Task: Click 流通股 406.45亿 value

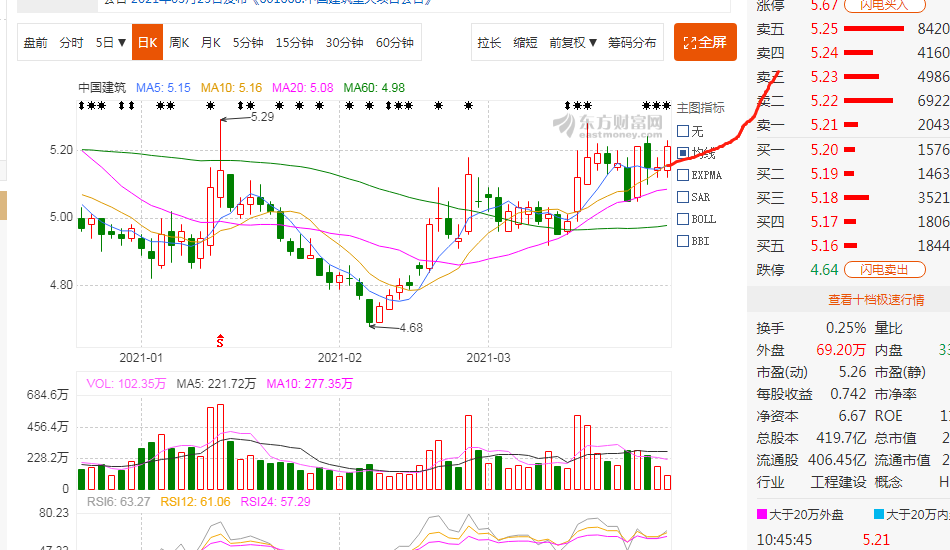Action: click(837, 460)
